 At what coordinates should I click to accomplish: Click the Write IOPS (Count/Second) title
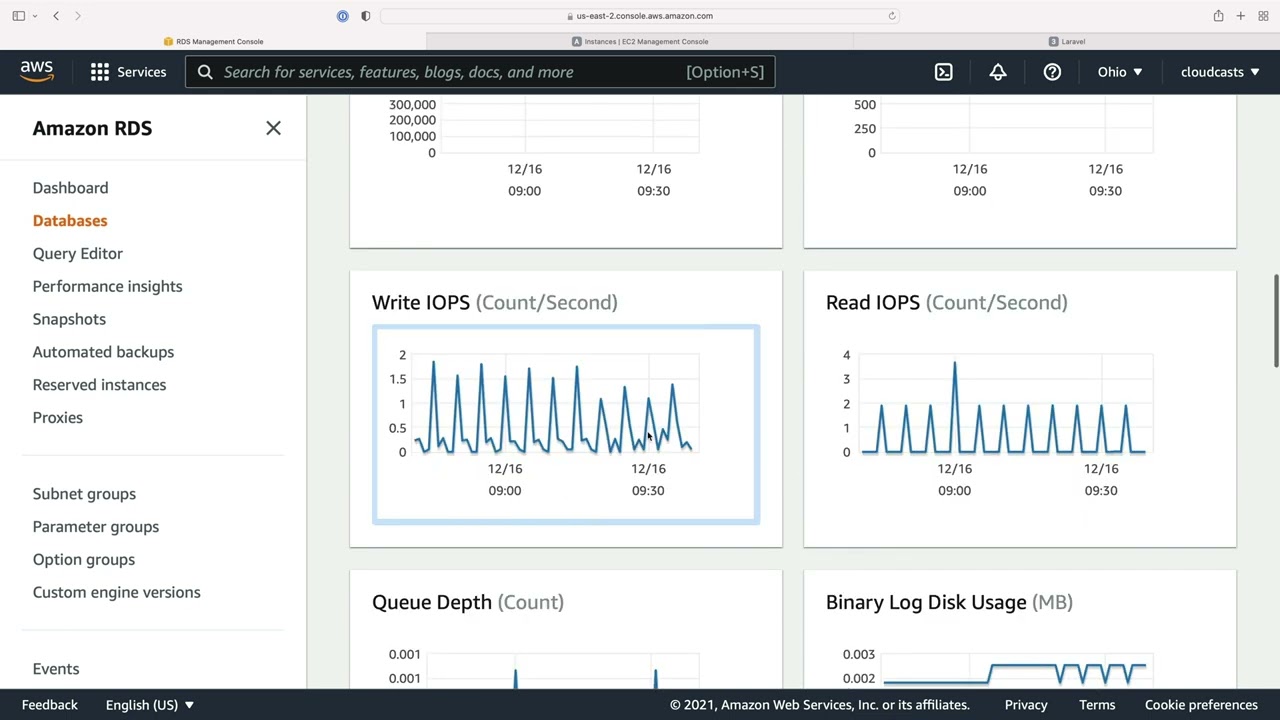coord(495,302)
